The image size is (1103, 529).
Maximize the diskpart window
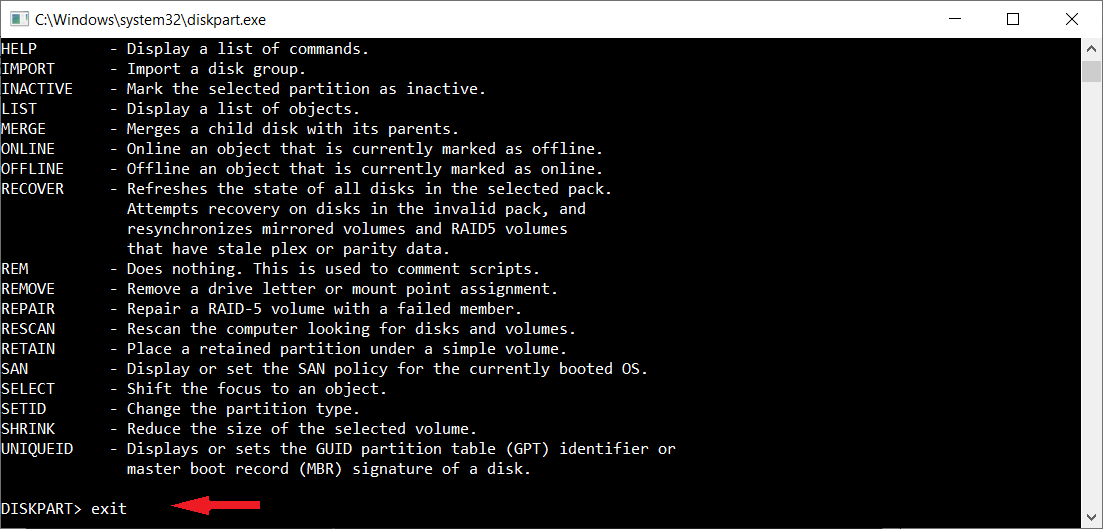[1013, 19]
